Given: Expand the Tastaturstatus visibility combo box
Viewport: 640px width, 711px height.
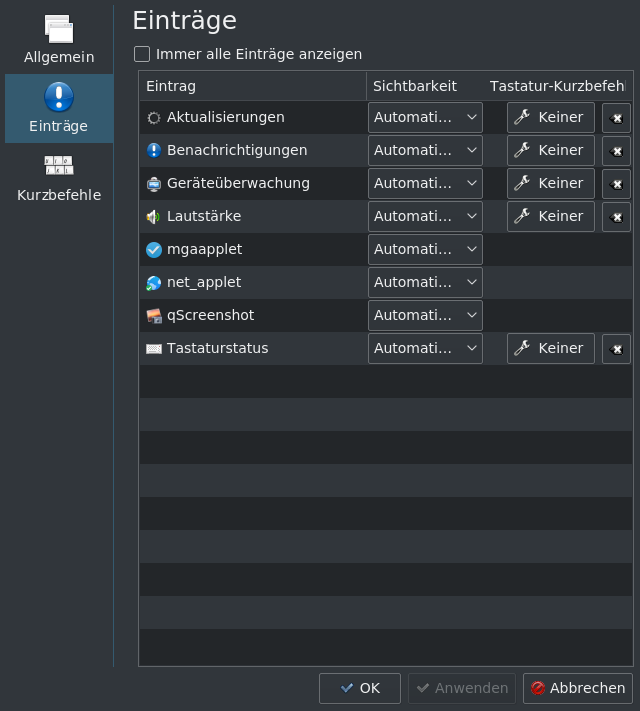Looking at the screenshot, I should (425, 348).
